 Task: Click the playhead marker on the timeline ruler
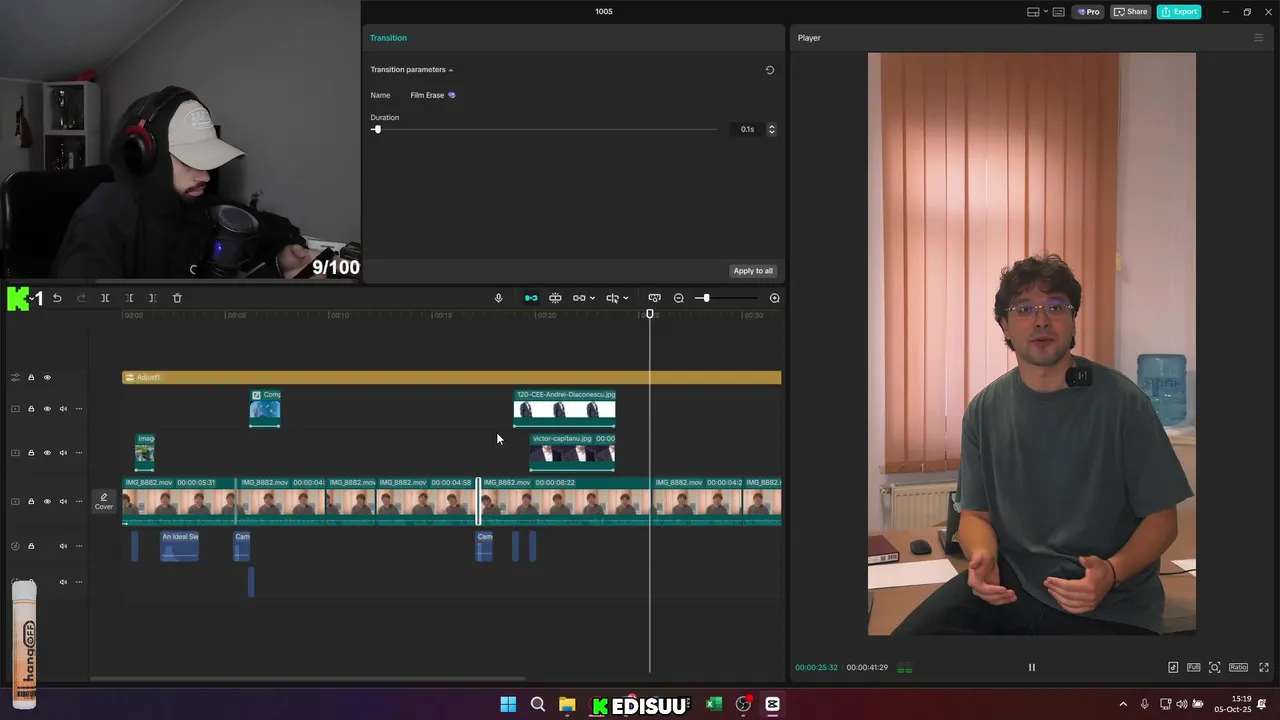click(650, 314)
